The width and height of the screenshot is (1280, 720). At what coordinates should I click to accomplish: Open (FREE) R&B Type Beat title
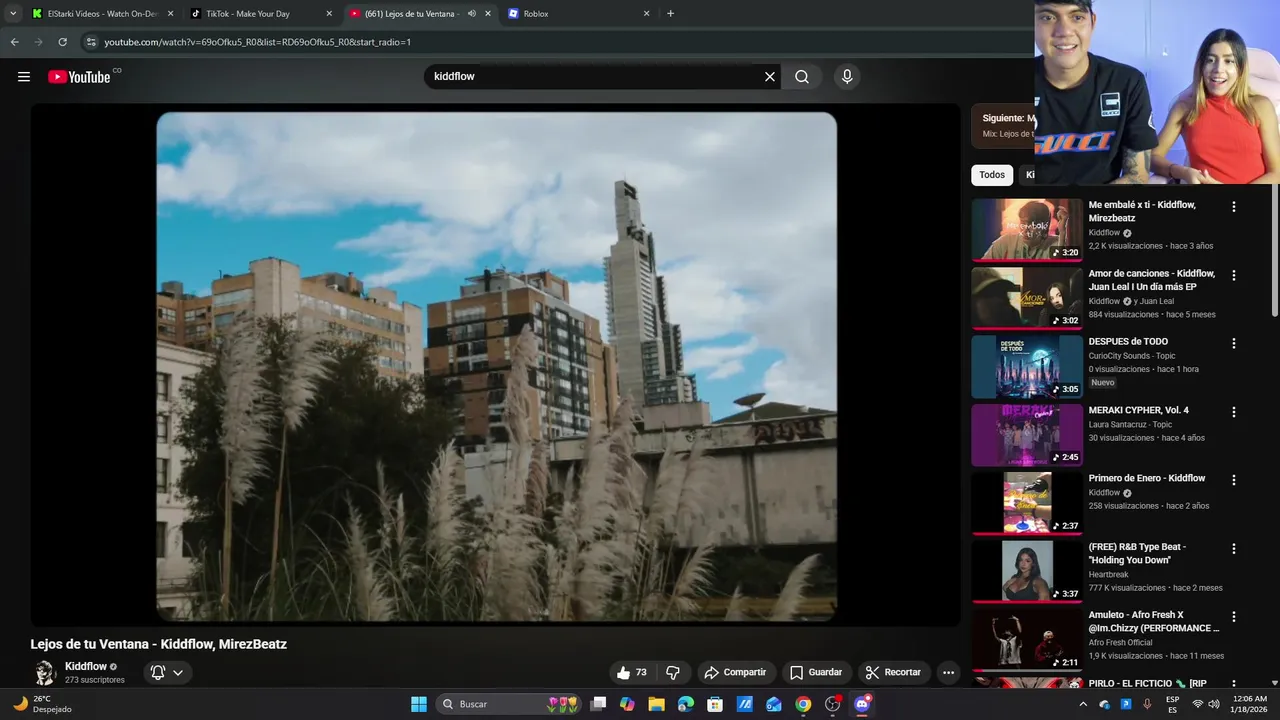1138,553
